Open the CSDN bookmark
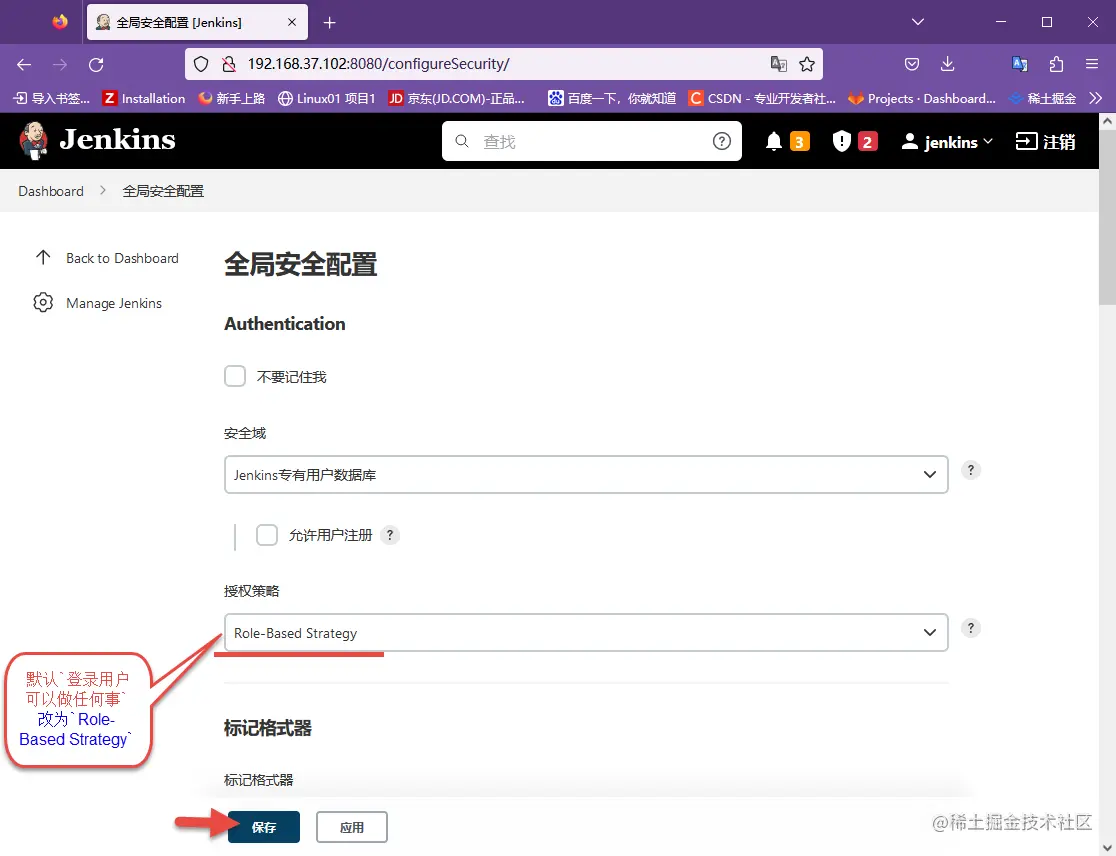Screen dimensions: 1116x856 point(762,98)
